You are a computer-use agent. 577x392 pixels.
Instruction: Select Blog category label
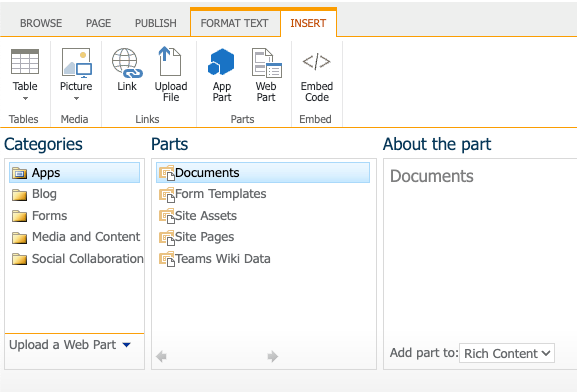coord(44,194)
